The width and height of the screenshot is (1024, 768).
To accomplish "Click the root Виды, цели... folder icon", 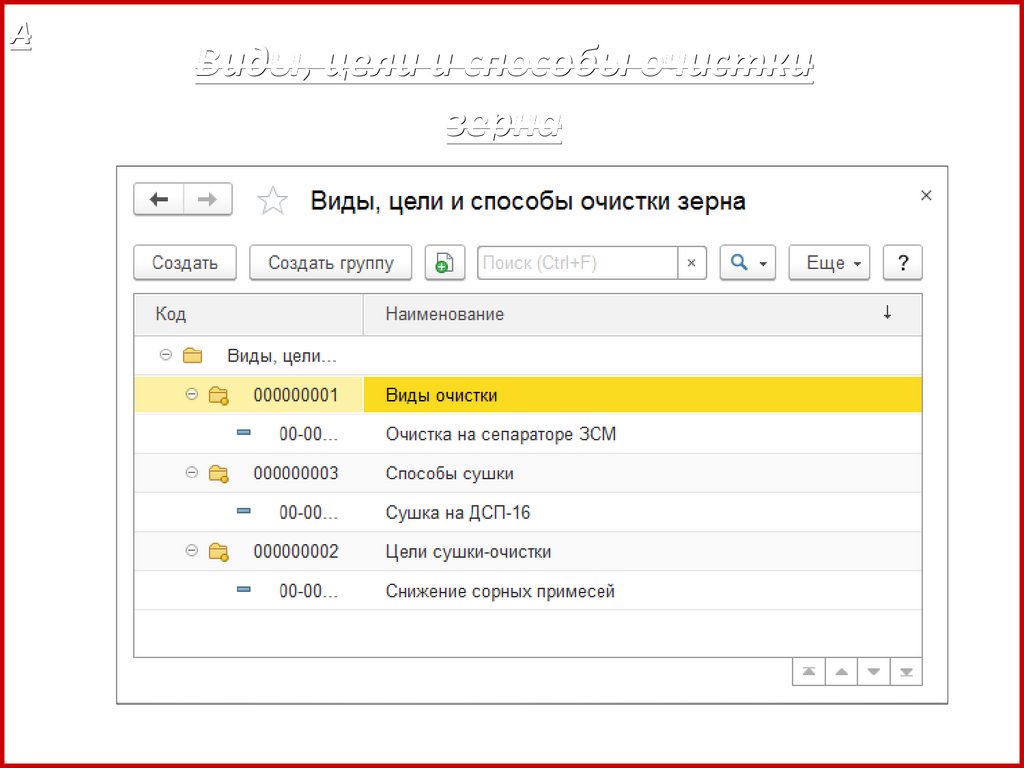I will (192, 356).
